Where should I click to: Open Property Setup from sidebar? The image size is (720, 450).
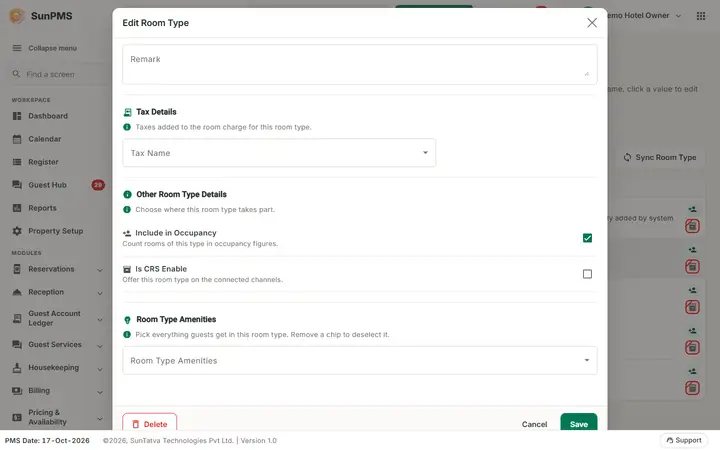(x=56, y=231)
